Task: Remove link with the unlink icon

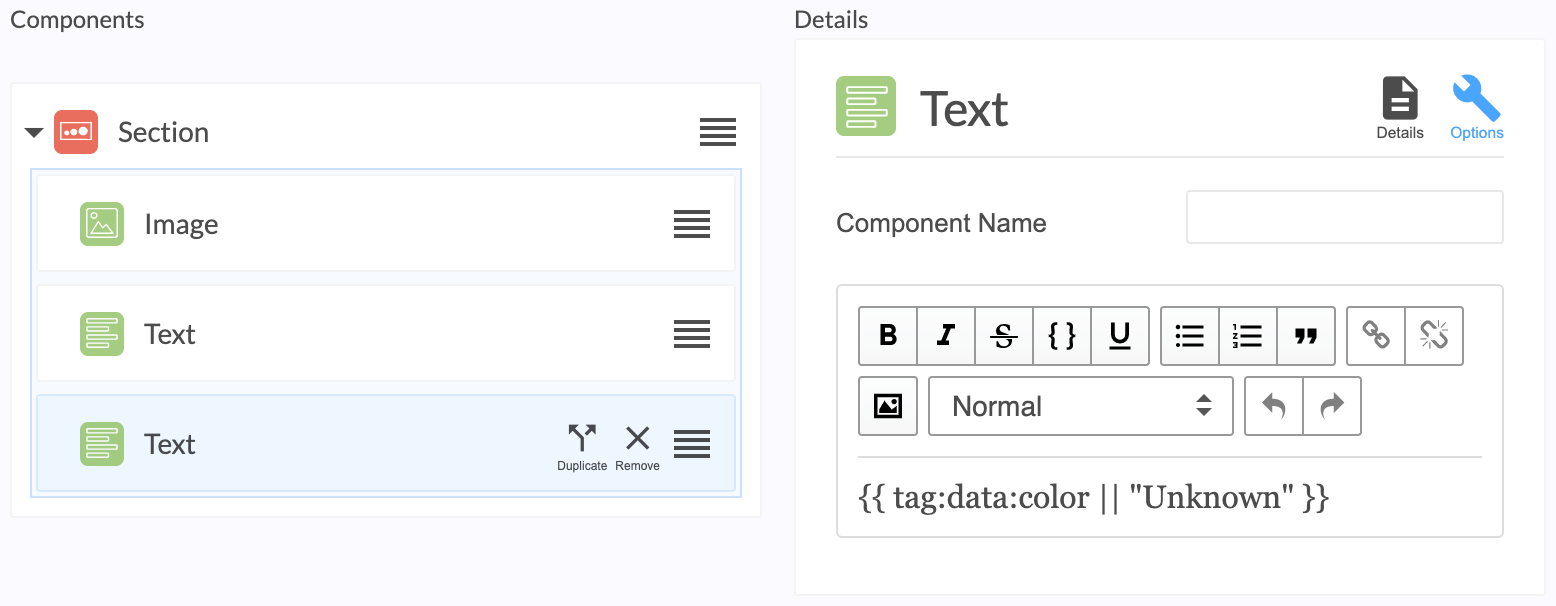Action: tap(1434, 335)
